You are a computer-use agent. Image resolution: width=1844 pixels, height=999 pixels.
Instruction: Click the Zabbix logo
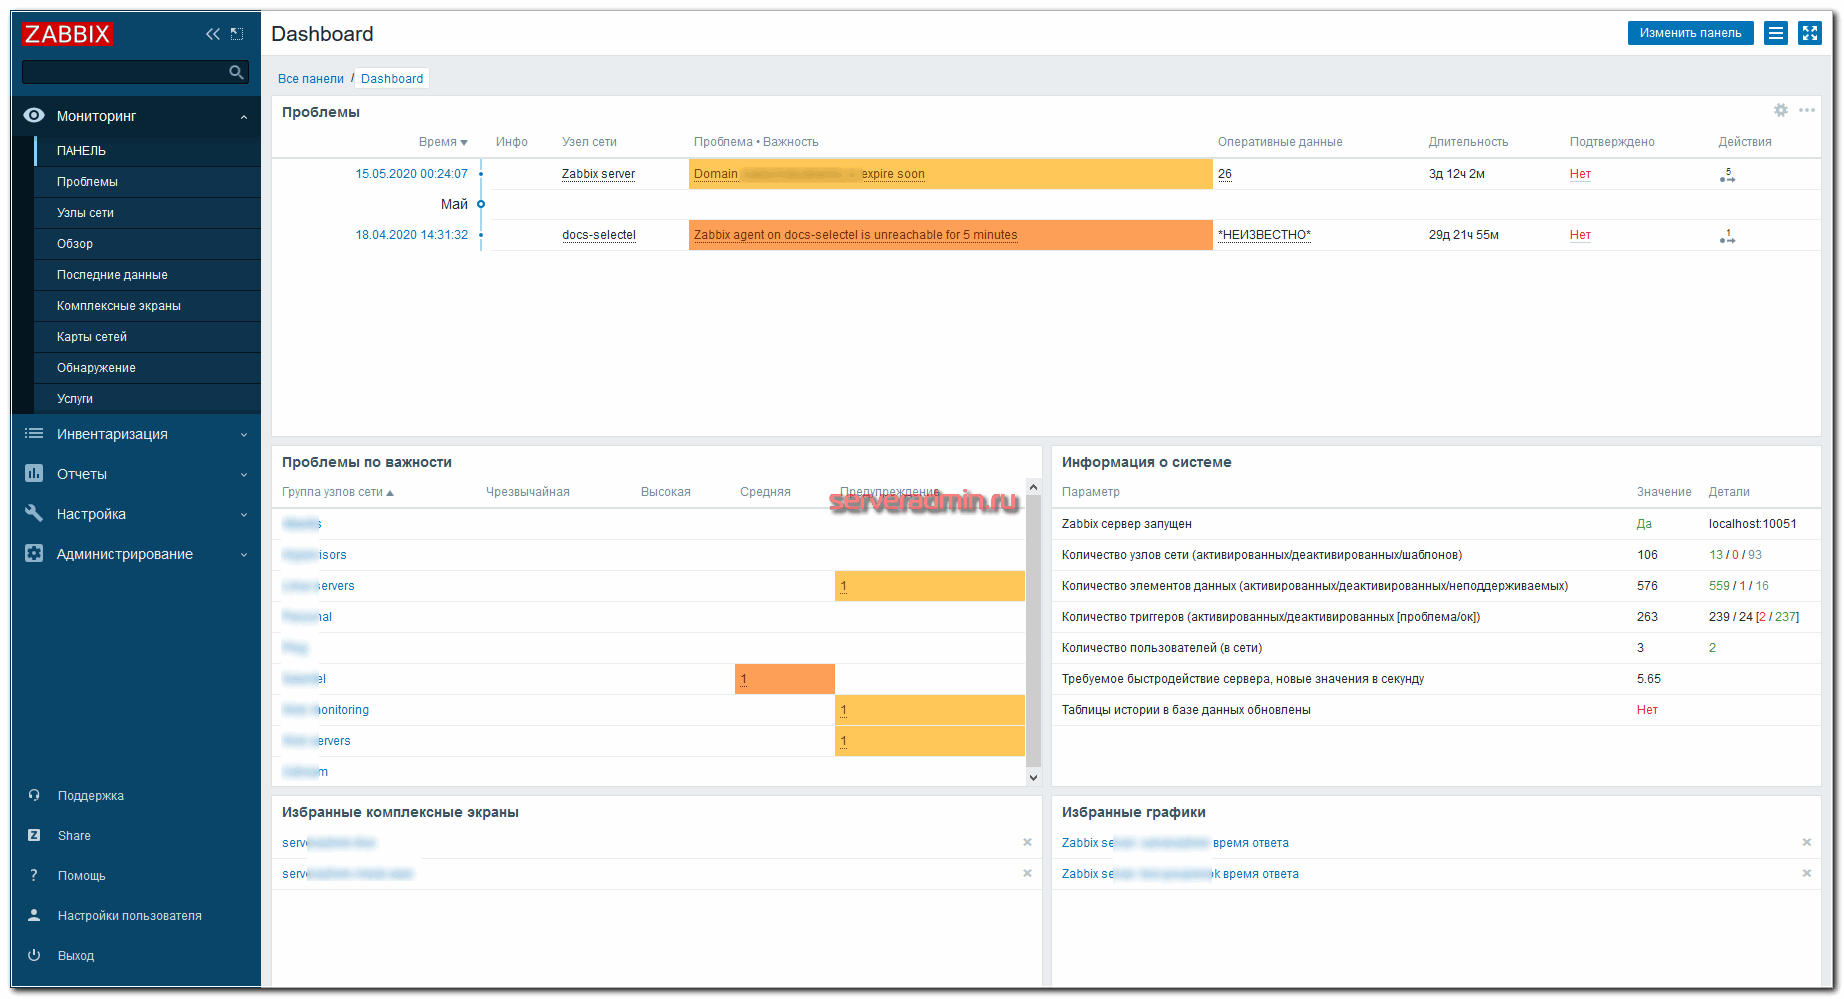[67, 34]
